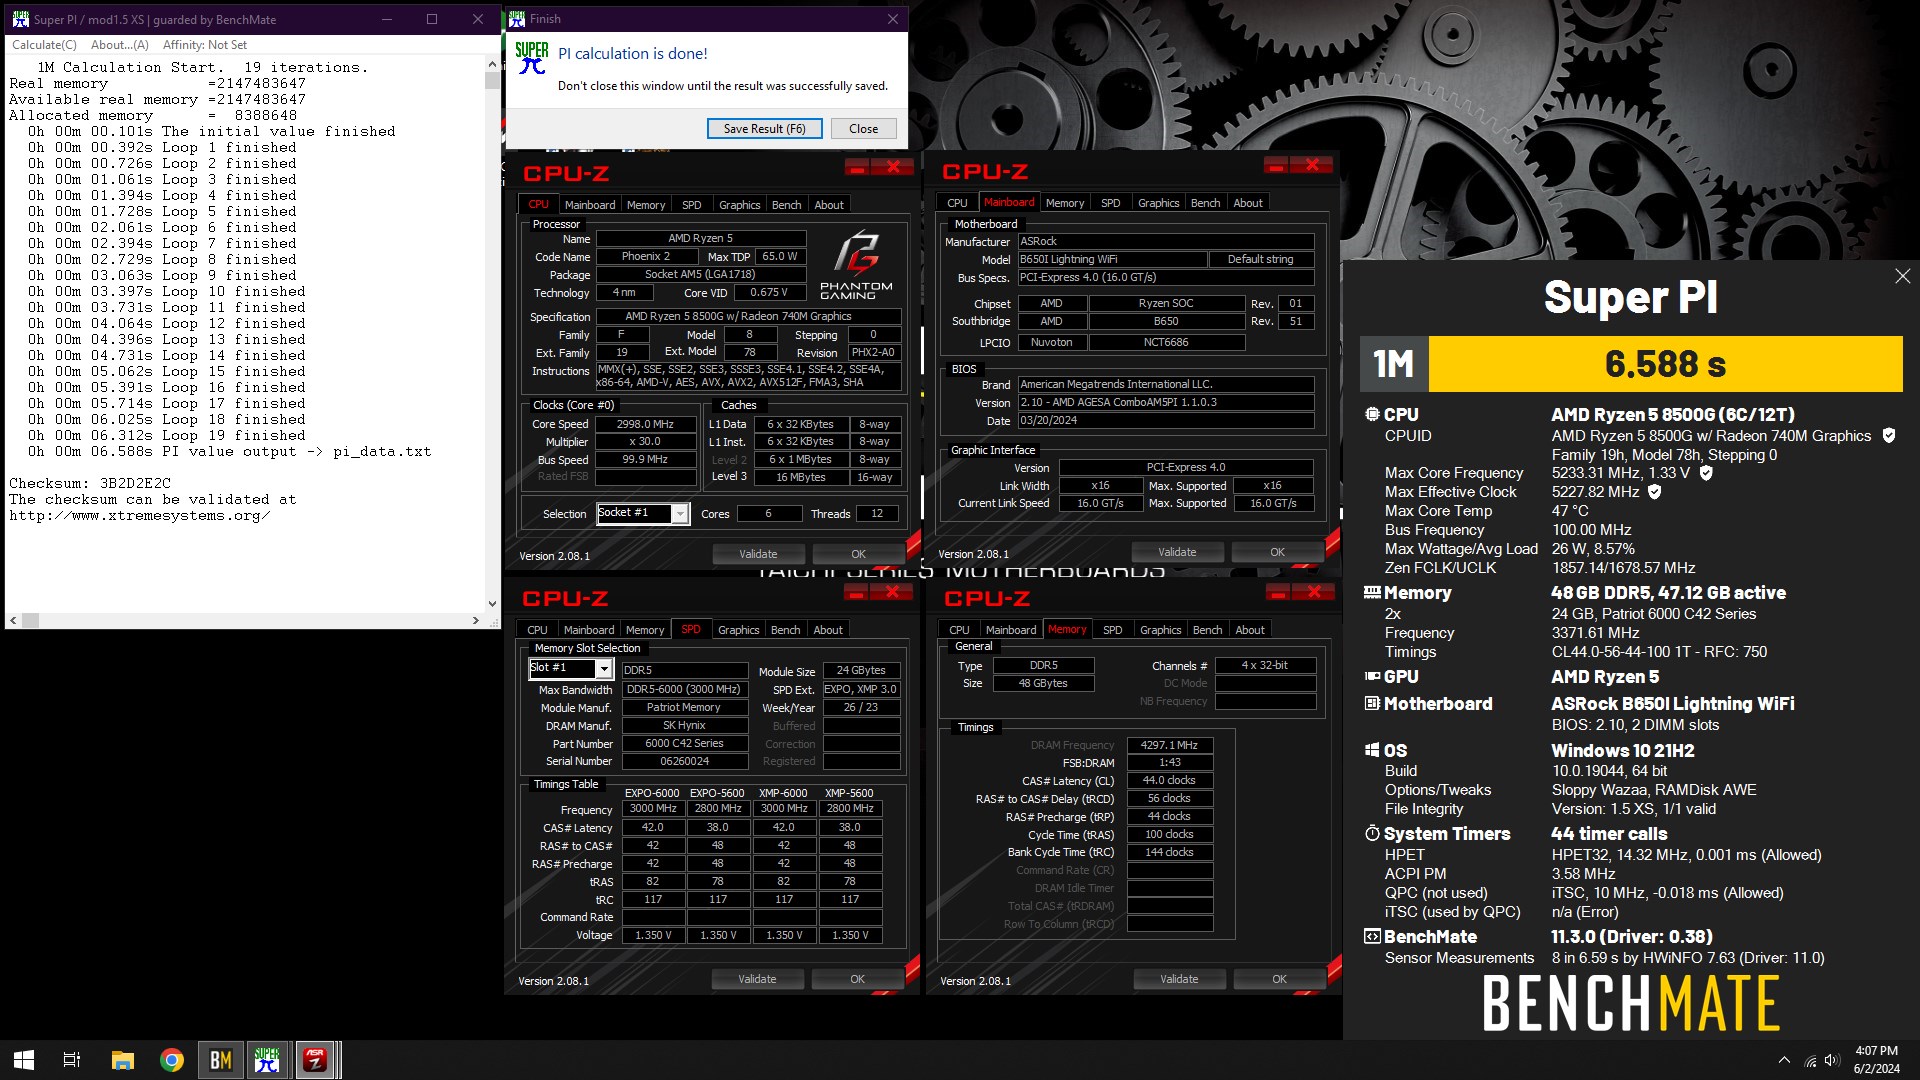Viewport: 1920px width, 1080px height.
Task: Switch to Memory tab in SPD window
Action: (x=645, y=630)
